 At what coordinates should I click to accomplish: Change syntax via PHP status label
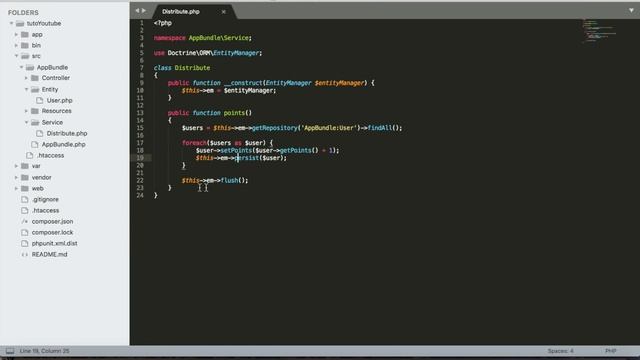click(x=611, y=351)
